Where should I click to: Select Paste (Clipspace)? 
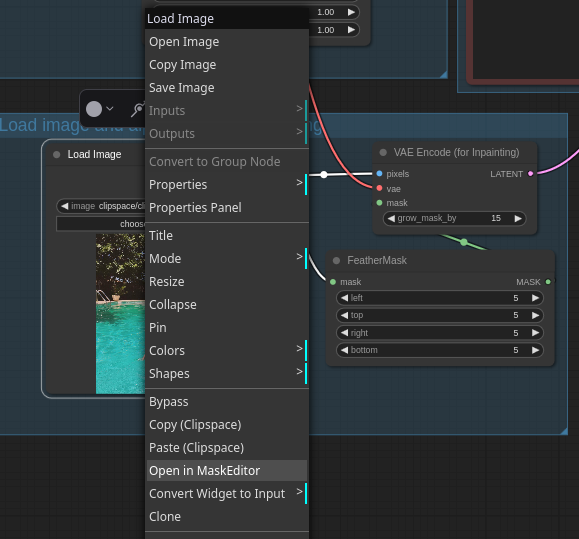pyautogui.click(x=227, y=447)
